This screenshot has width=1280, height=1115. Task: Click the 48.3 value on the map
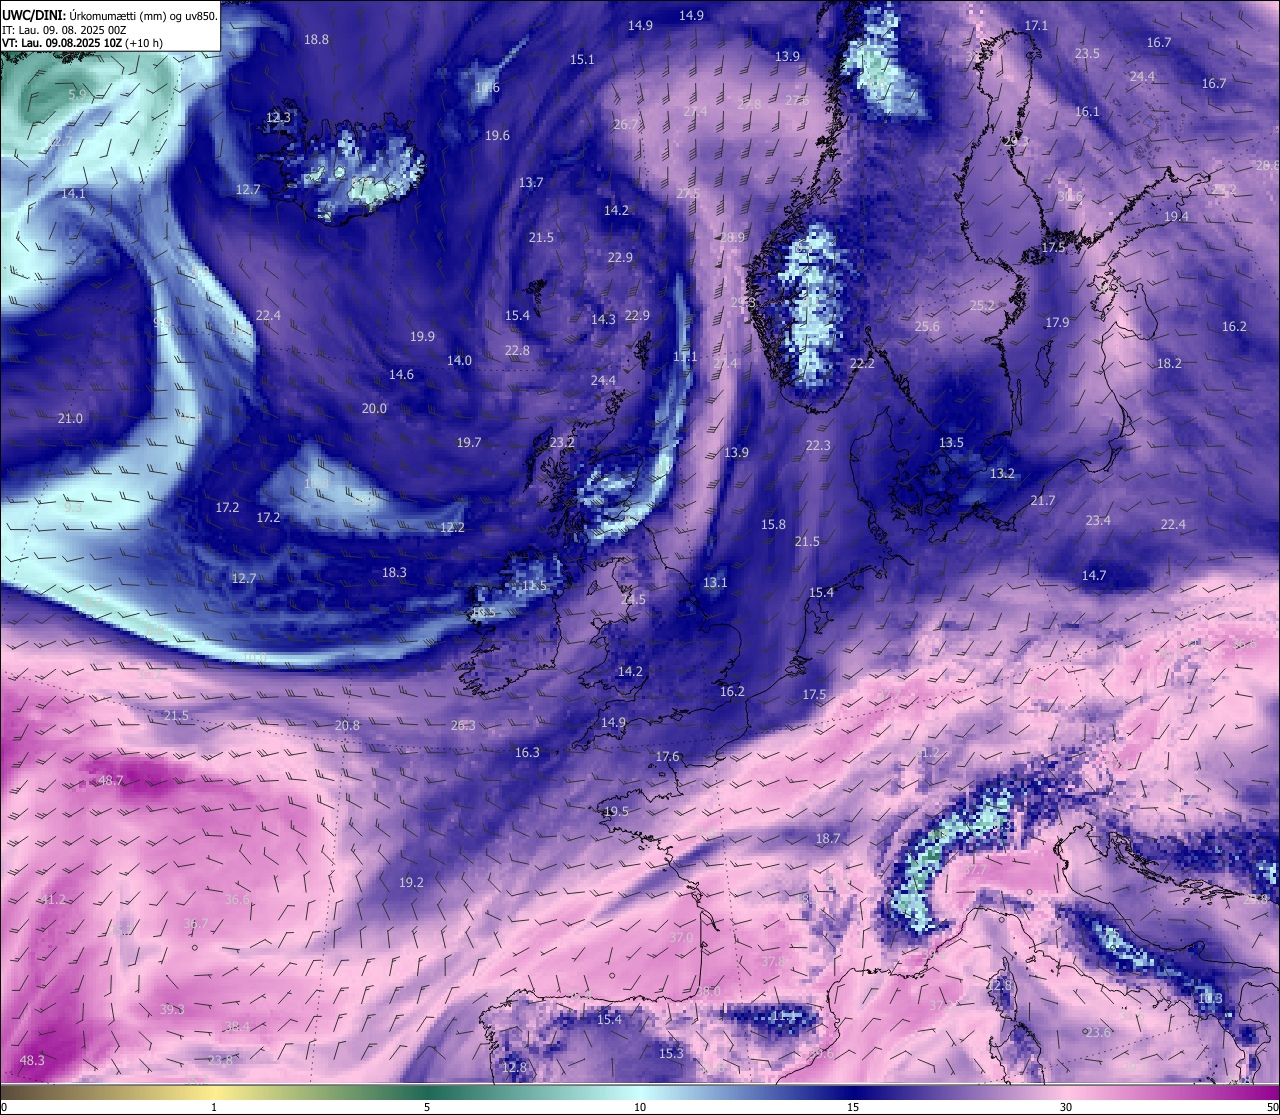32,1060
